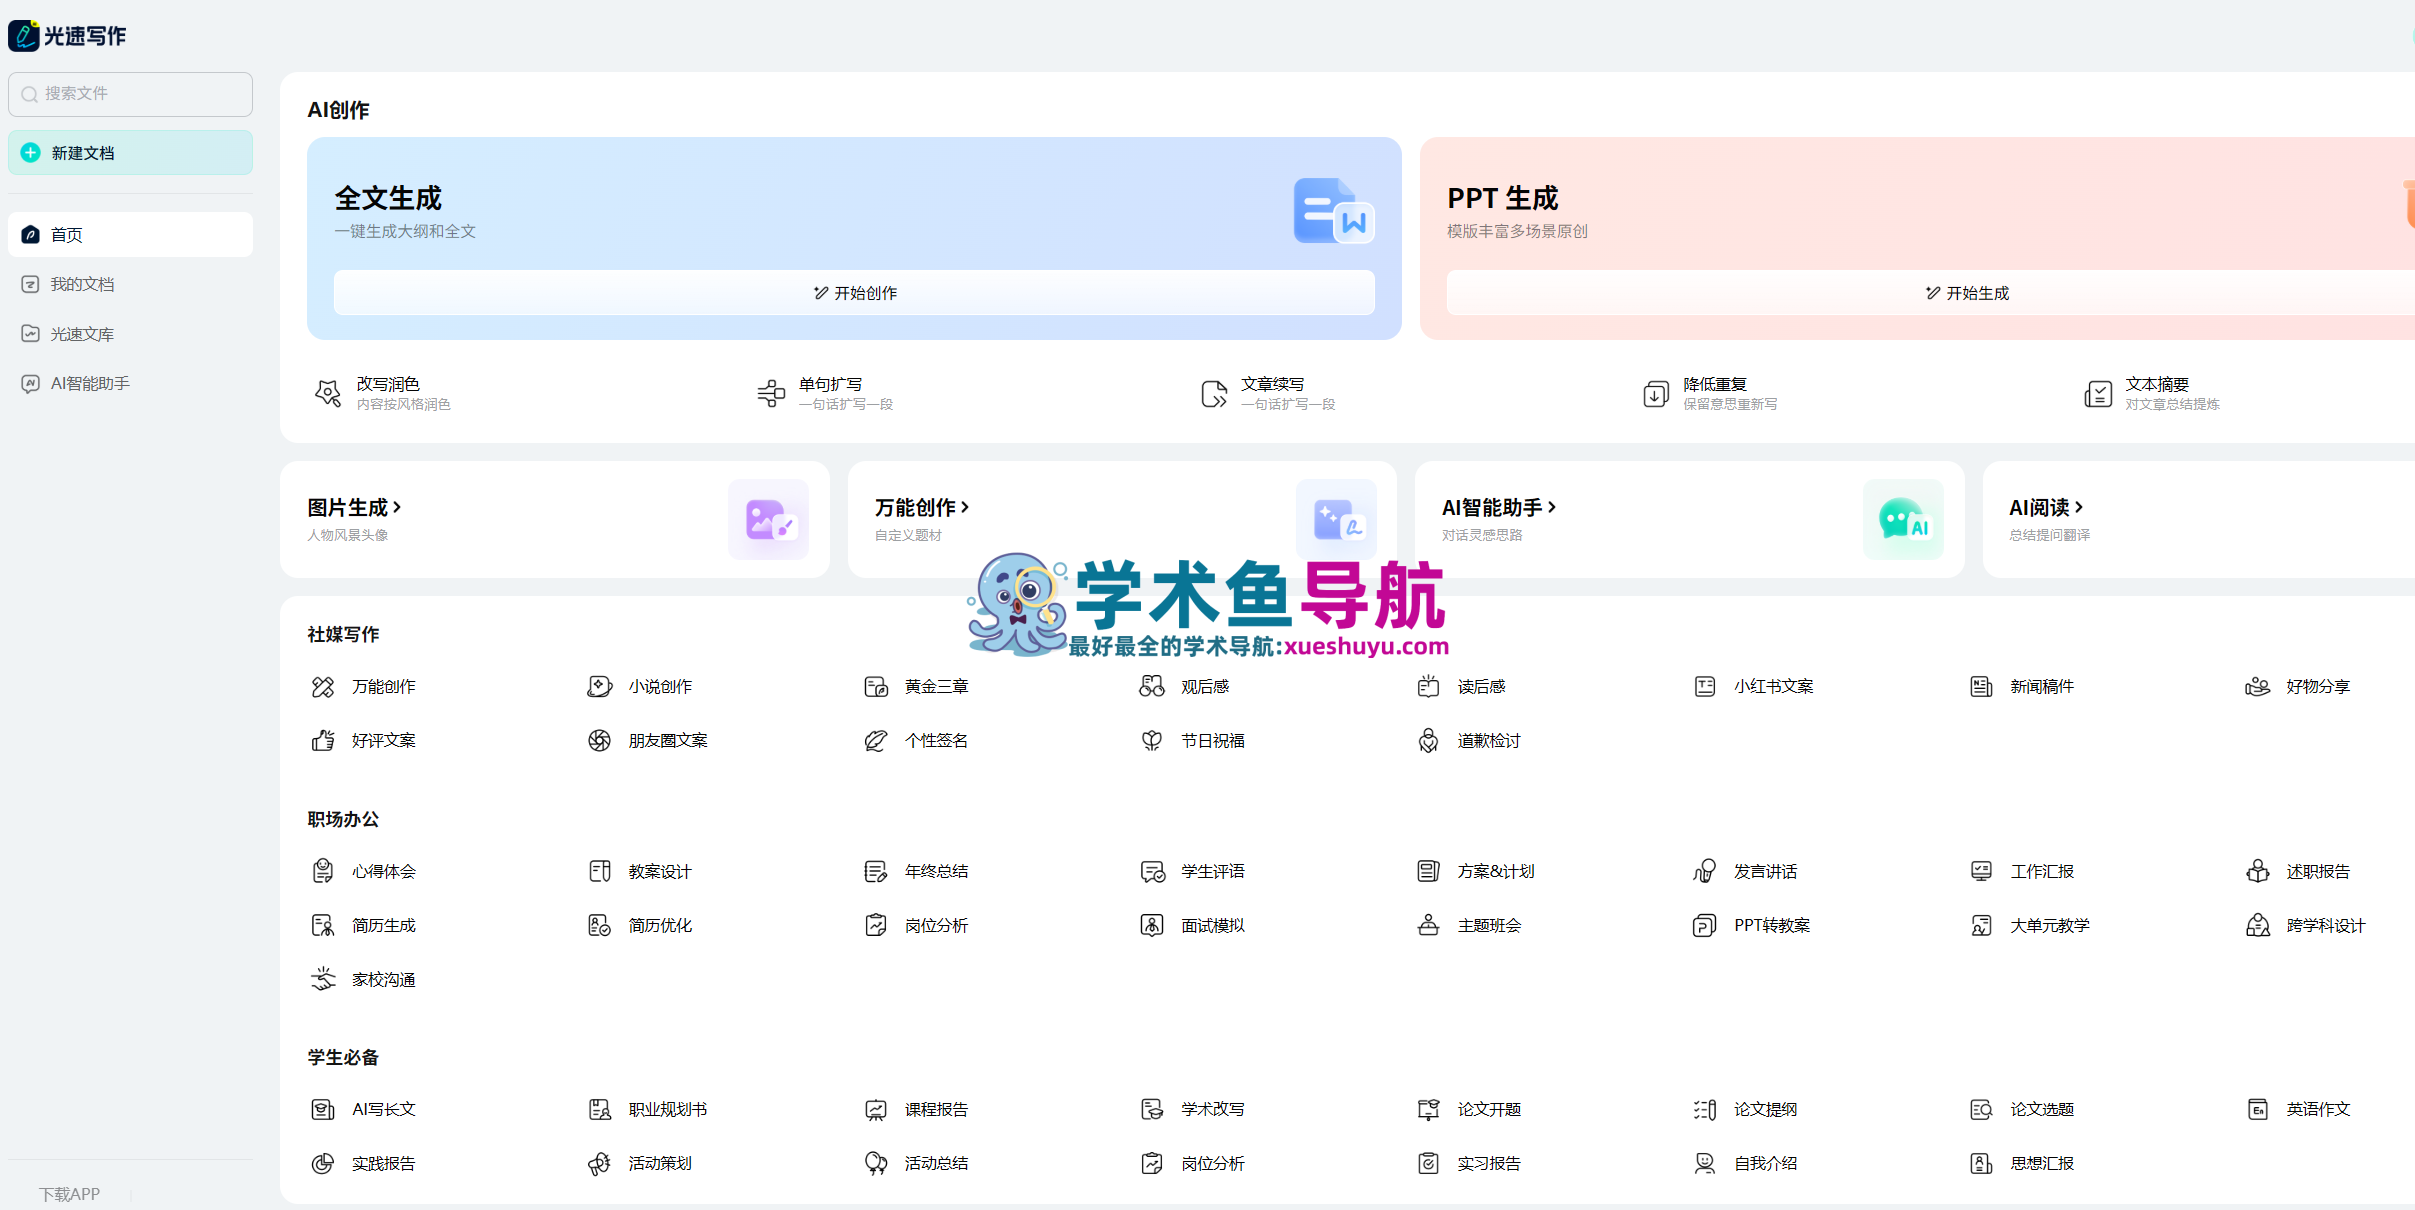Open 我的文档 in the sidebar

click(130, 284)
